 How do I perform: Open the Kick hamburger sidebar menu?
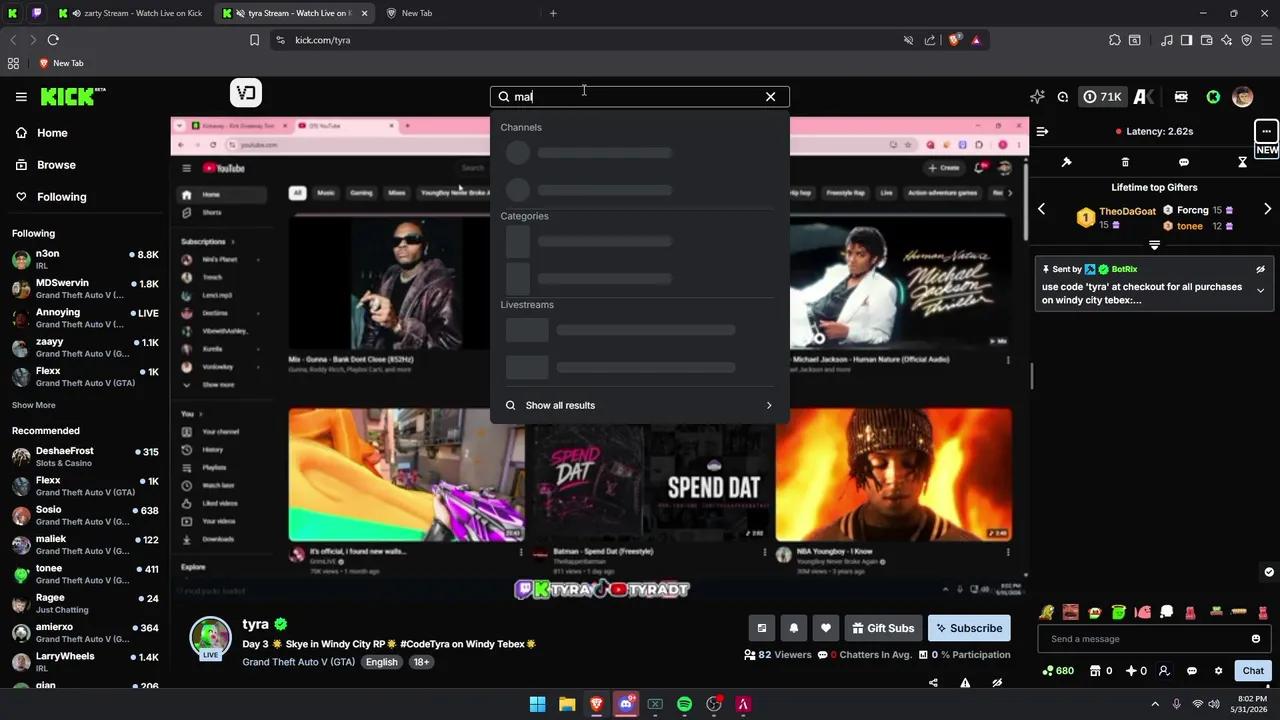coord(21,97)
